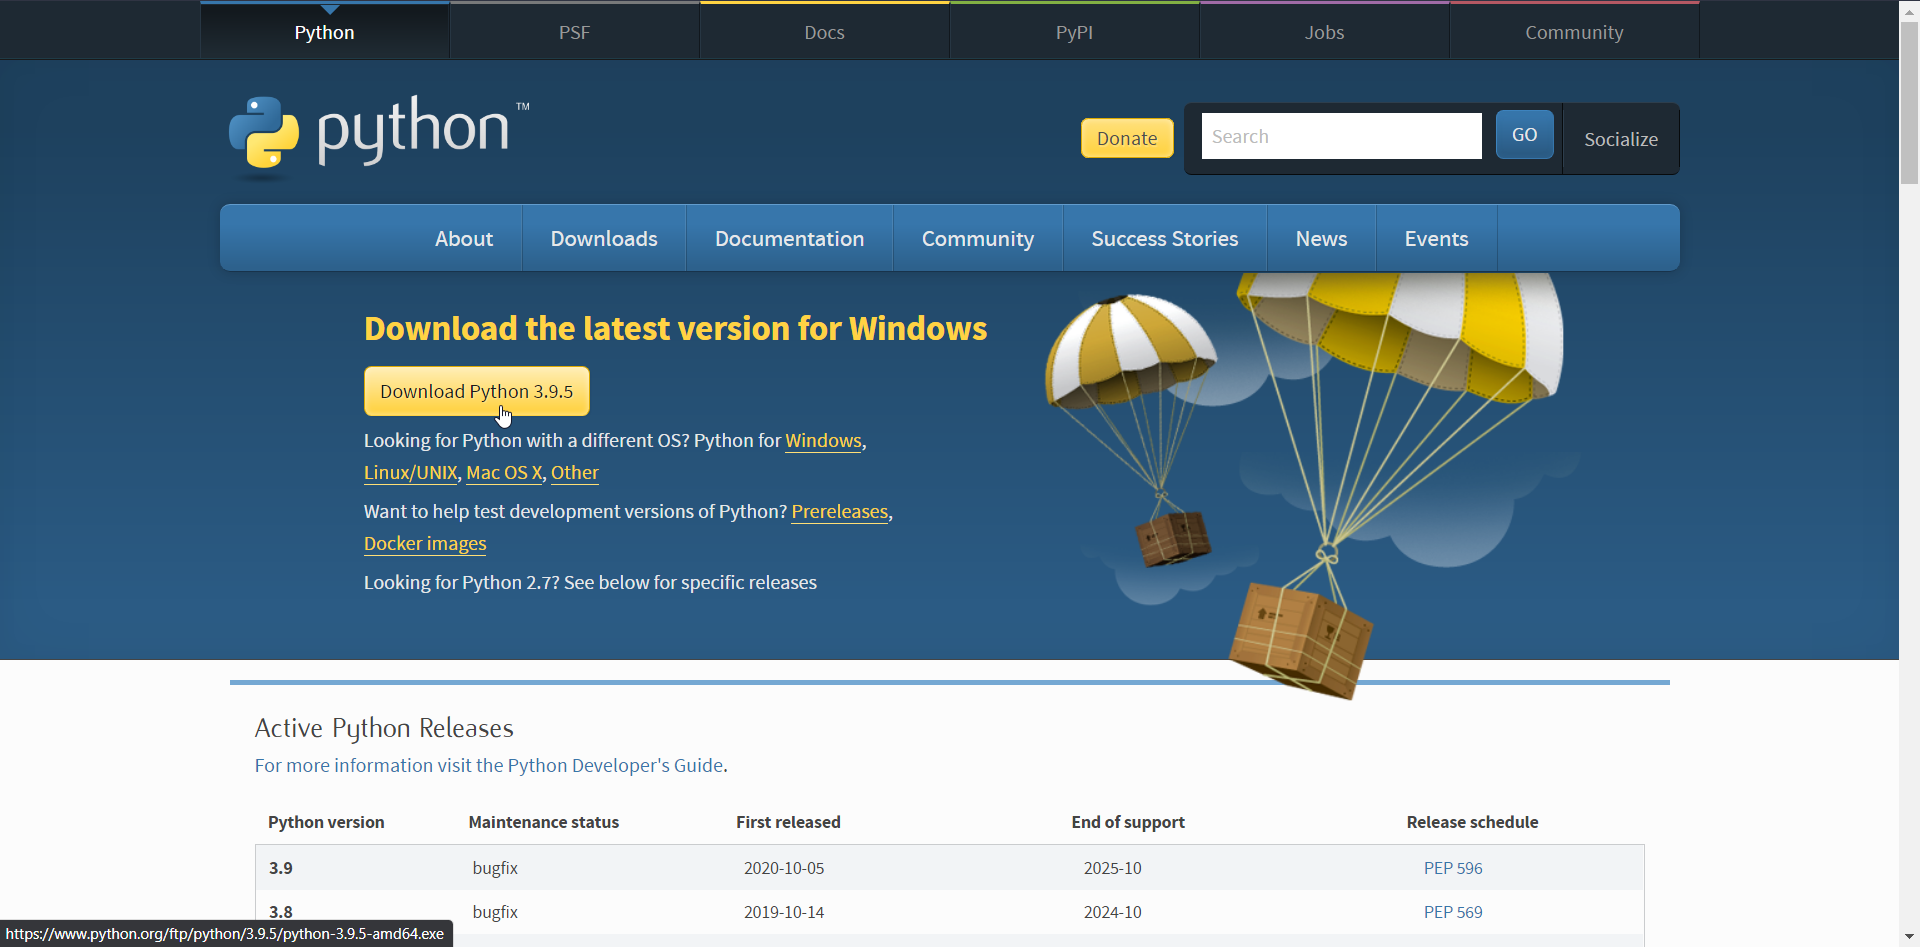Screen dimensions: 1920x947
Task: Open the Prereleases link
Action: click(x=840, y=512)
